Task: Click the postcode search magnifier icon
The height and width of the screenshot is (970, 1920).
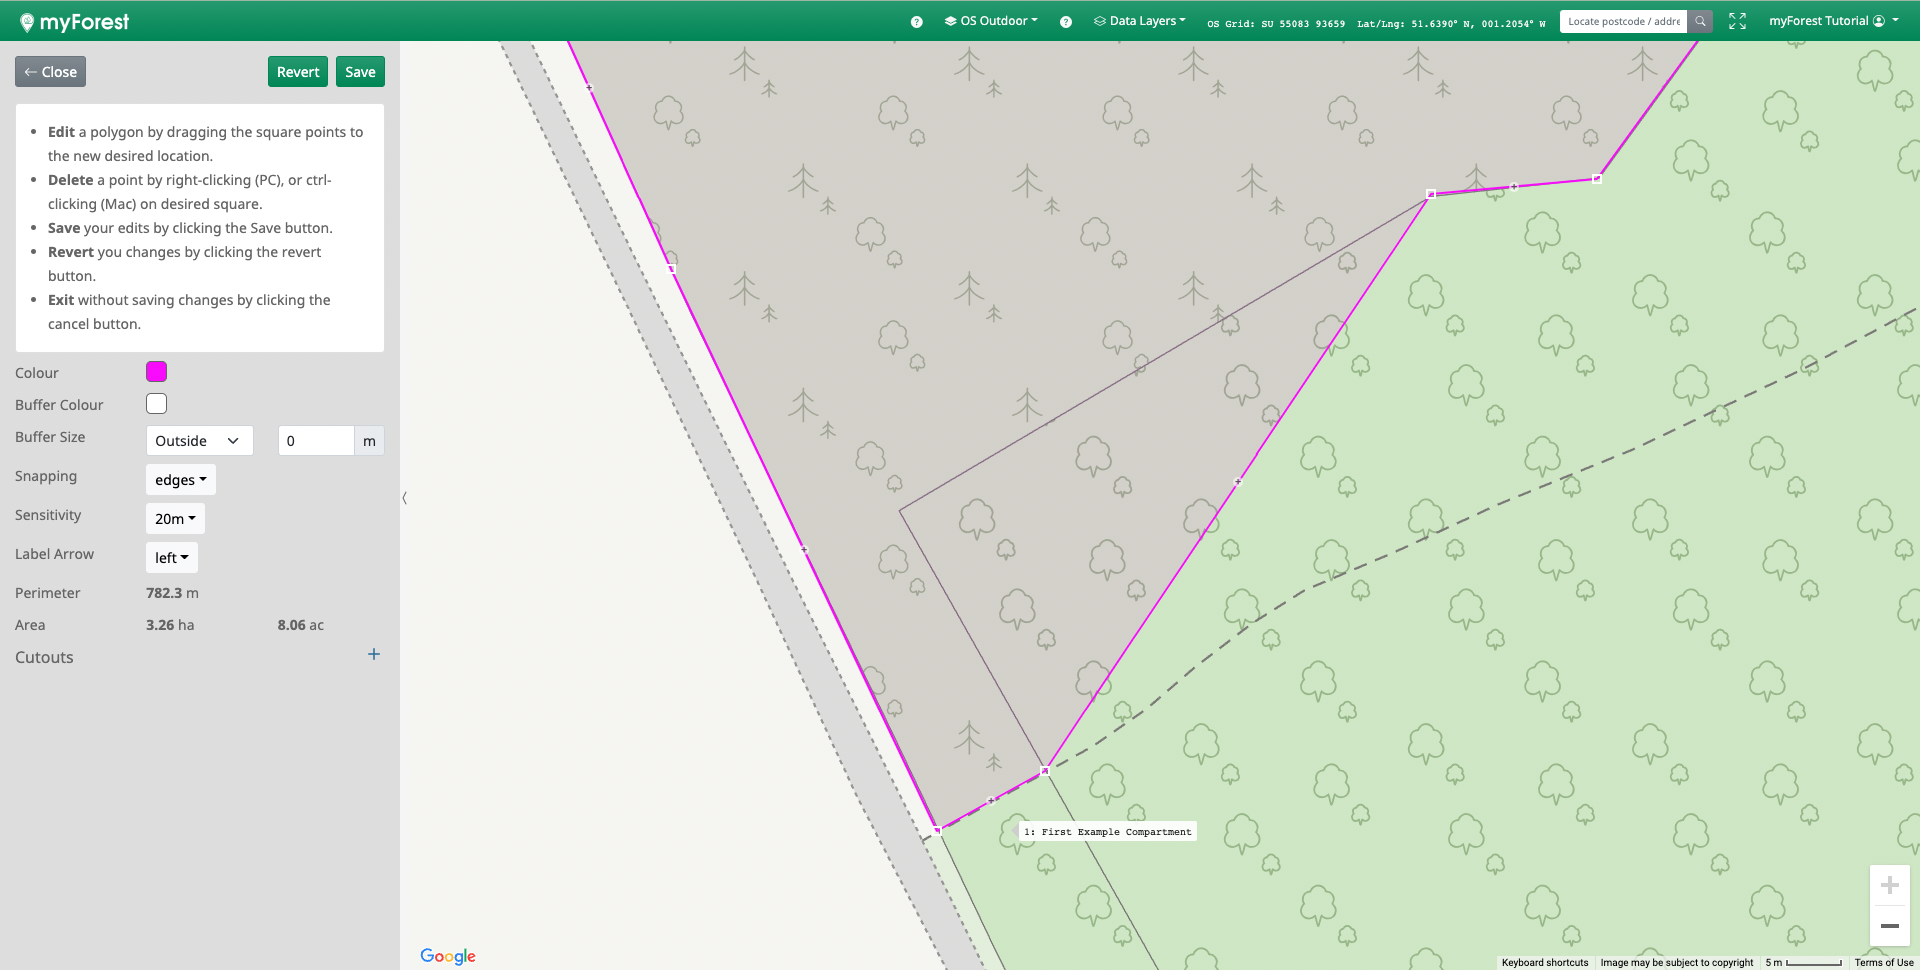Action: pos(1700,21)
